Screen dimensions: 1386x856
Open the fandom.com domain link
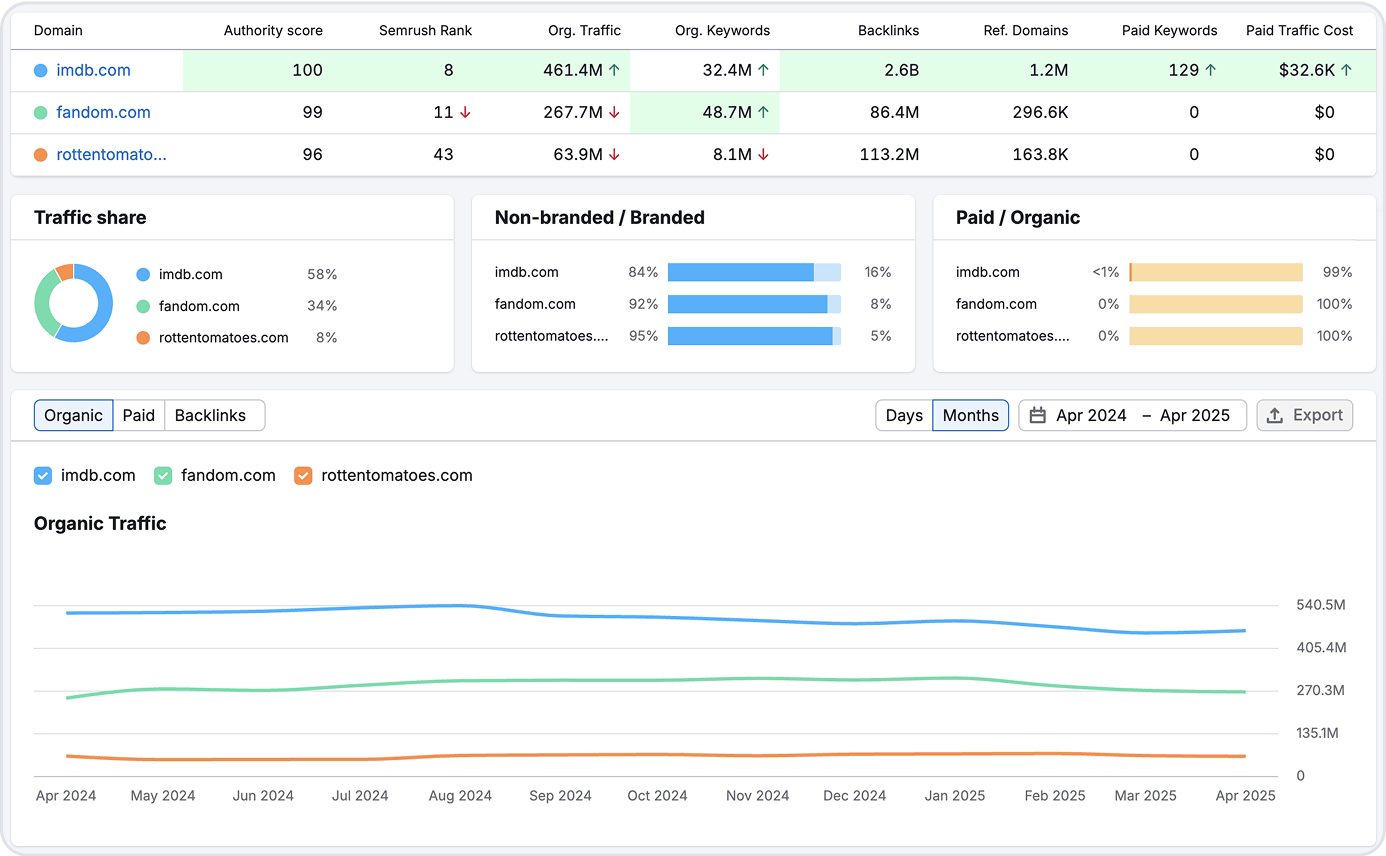[104, 112]
